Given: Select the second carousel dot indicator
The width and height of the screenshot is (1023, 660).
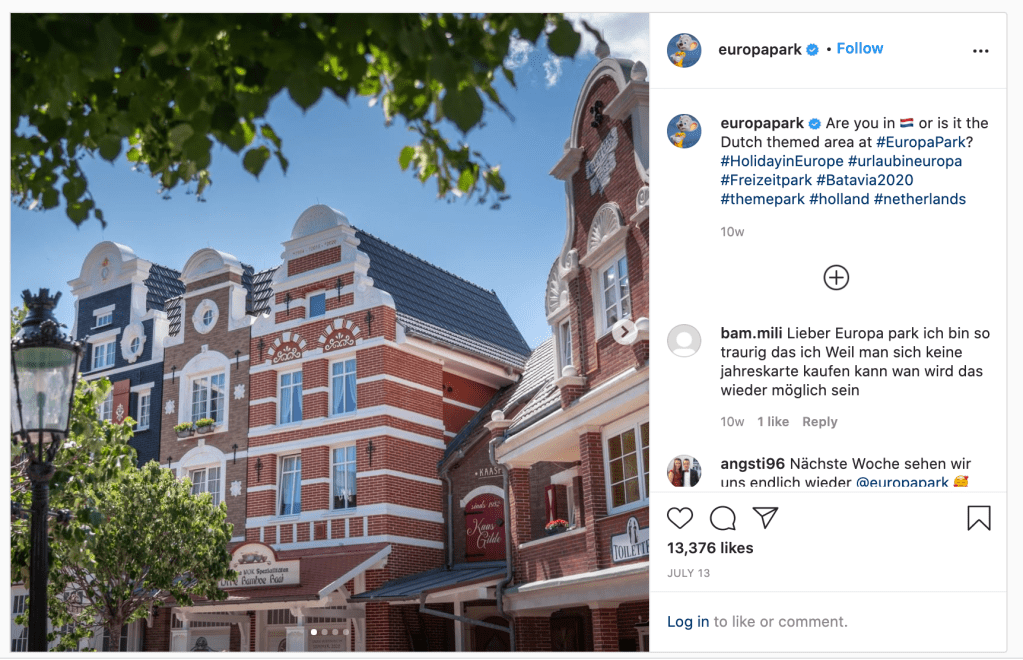Looking at the screenshot, I should pos(324,632).
